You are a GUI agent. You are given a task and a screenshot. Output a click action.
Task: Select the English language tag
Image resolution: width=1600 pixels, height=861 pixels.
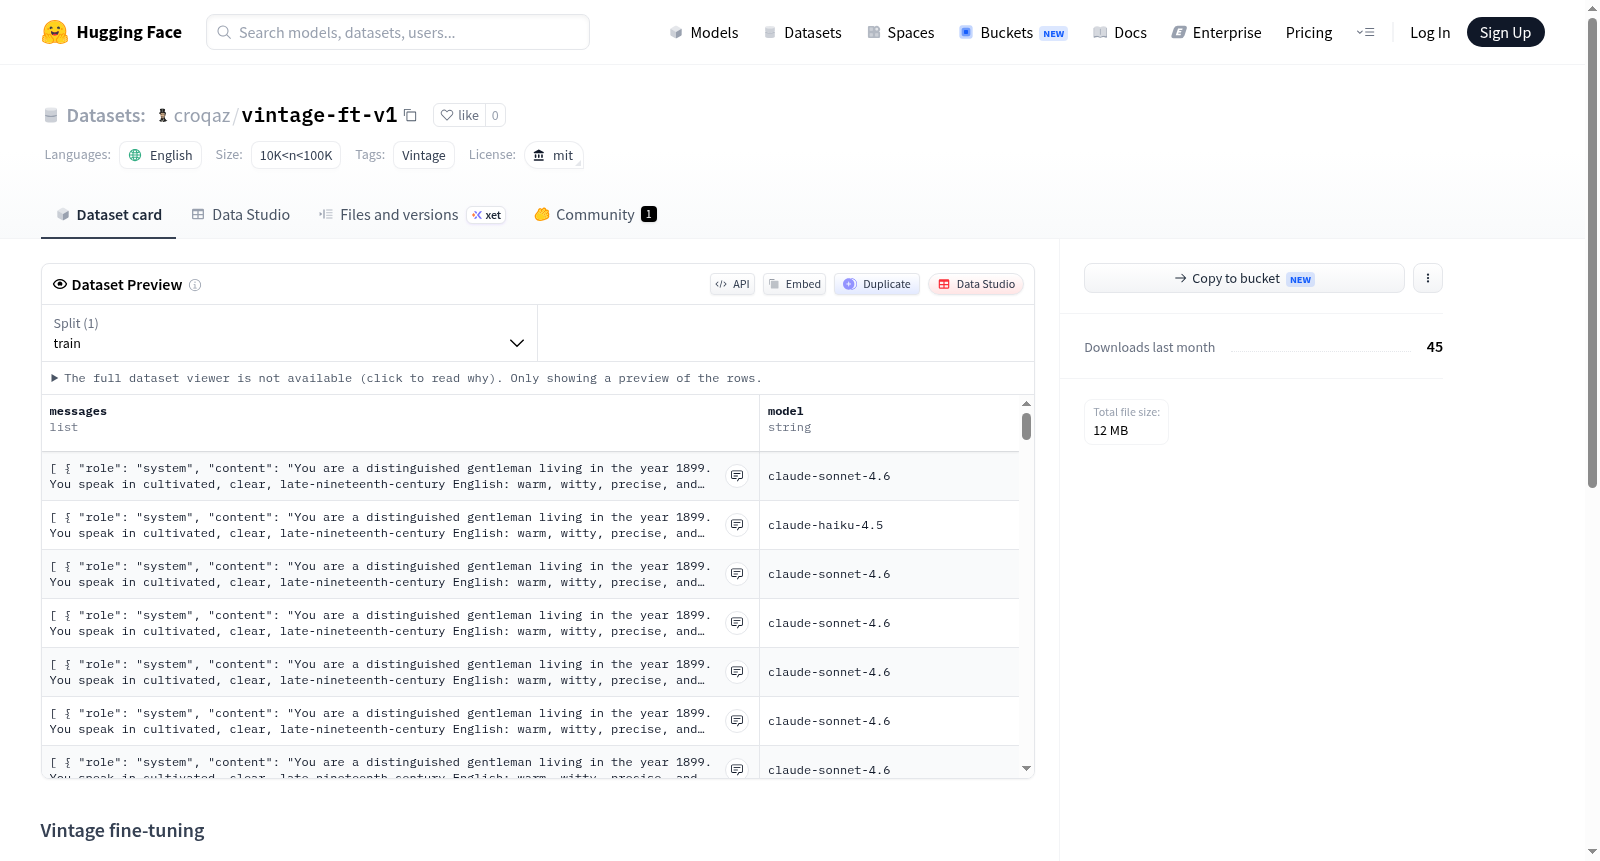click(x=161, y=155)
